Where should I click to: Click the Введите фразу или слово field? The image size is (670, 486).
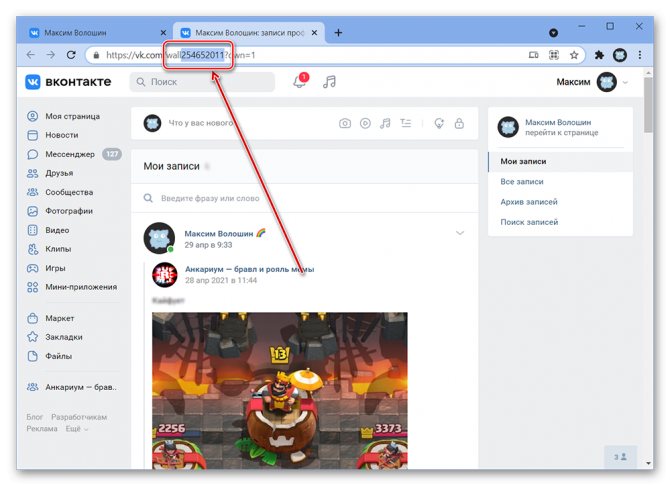click(x=304, y=198)
